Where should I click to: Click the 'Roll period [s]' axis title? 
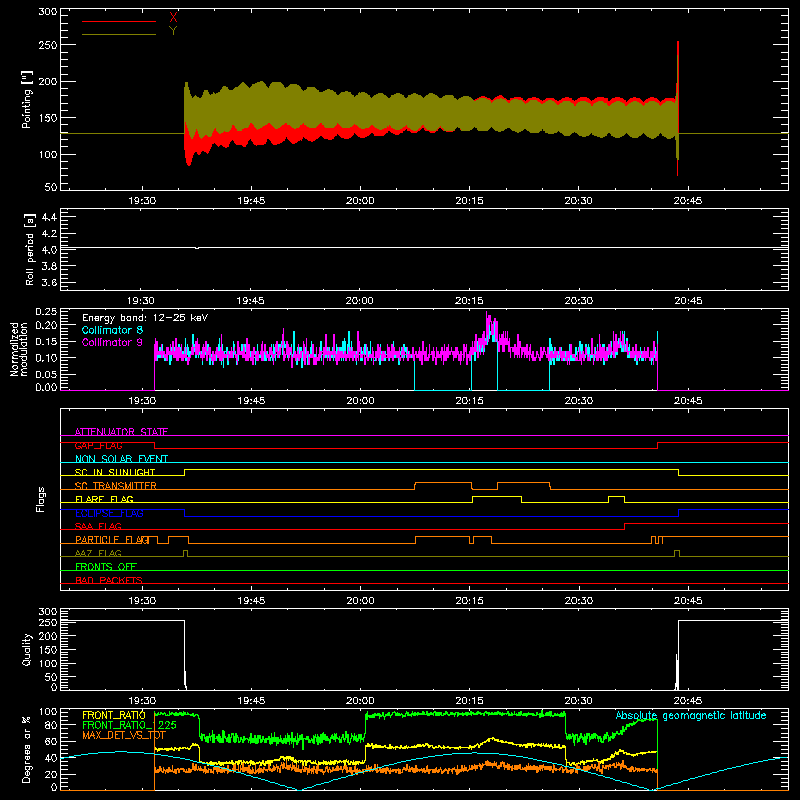tap(29, 250)
